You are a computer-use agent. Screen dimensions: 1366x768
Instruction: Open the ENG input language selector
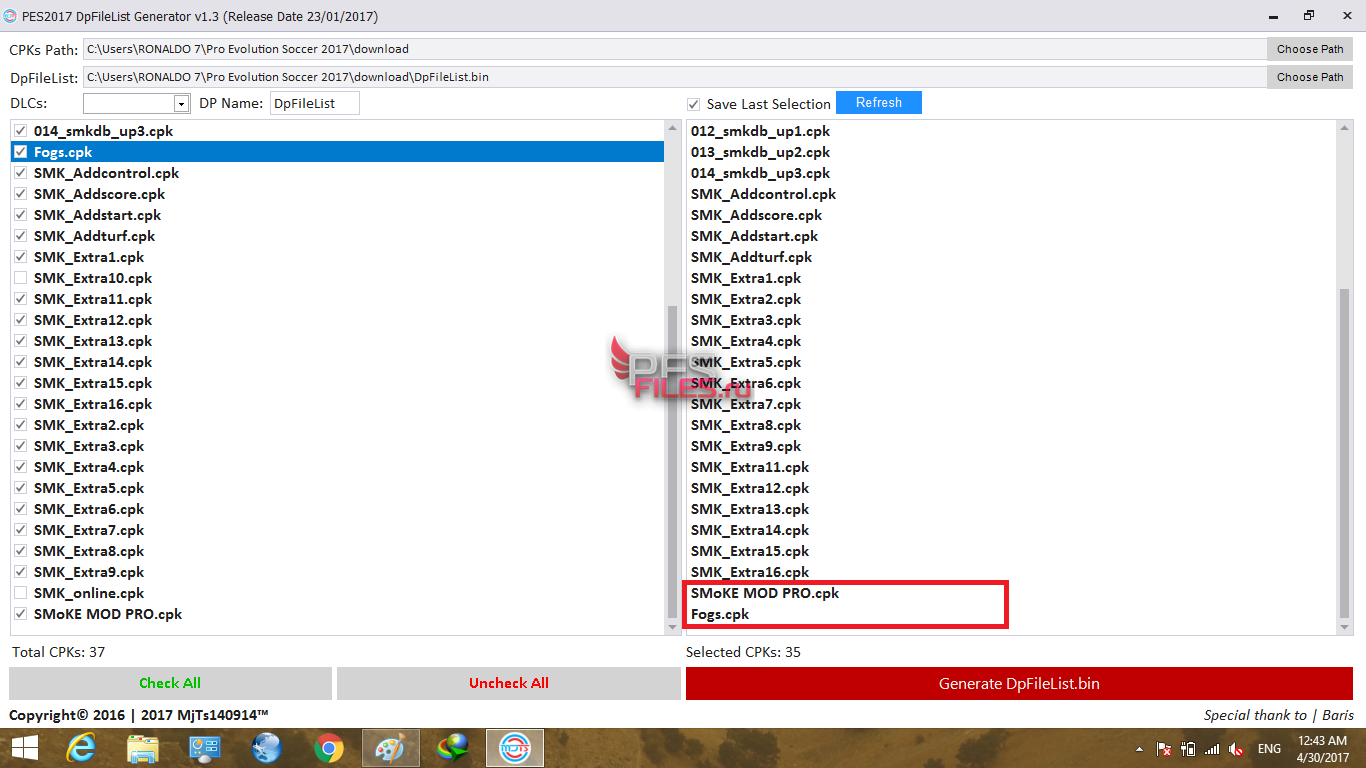(x=1269, y=749)
